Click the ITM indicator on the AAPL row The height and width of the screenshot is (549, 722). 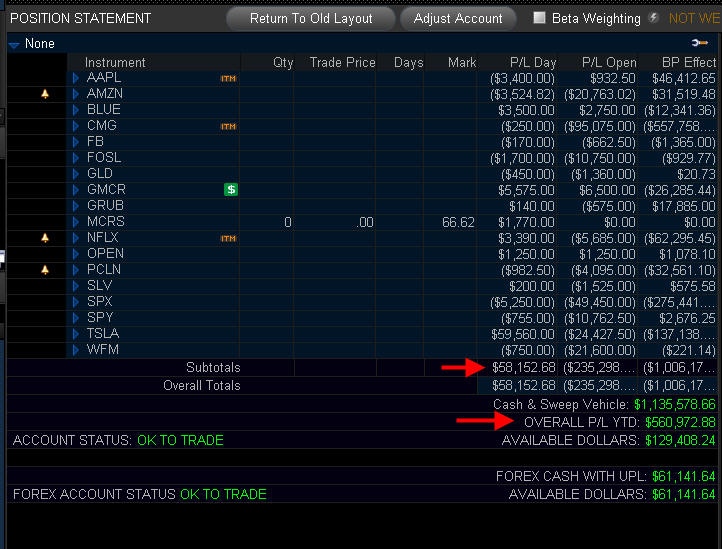point(228,78)
